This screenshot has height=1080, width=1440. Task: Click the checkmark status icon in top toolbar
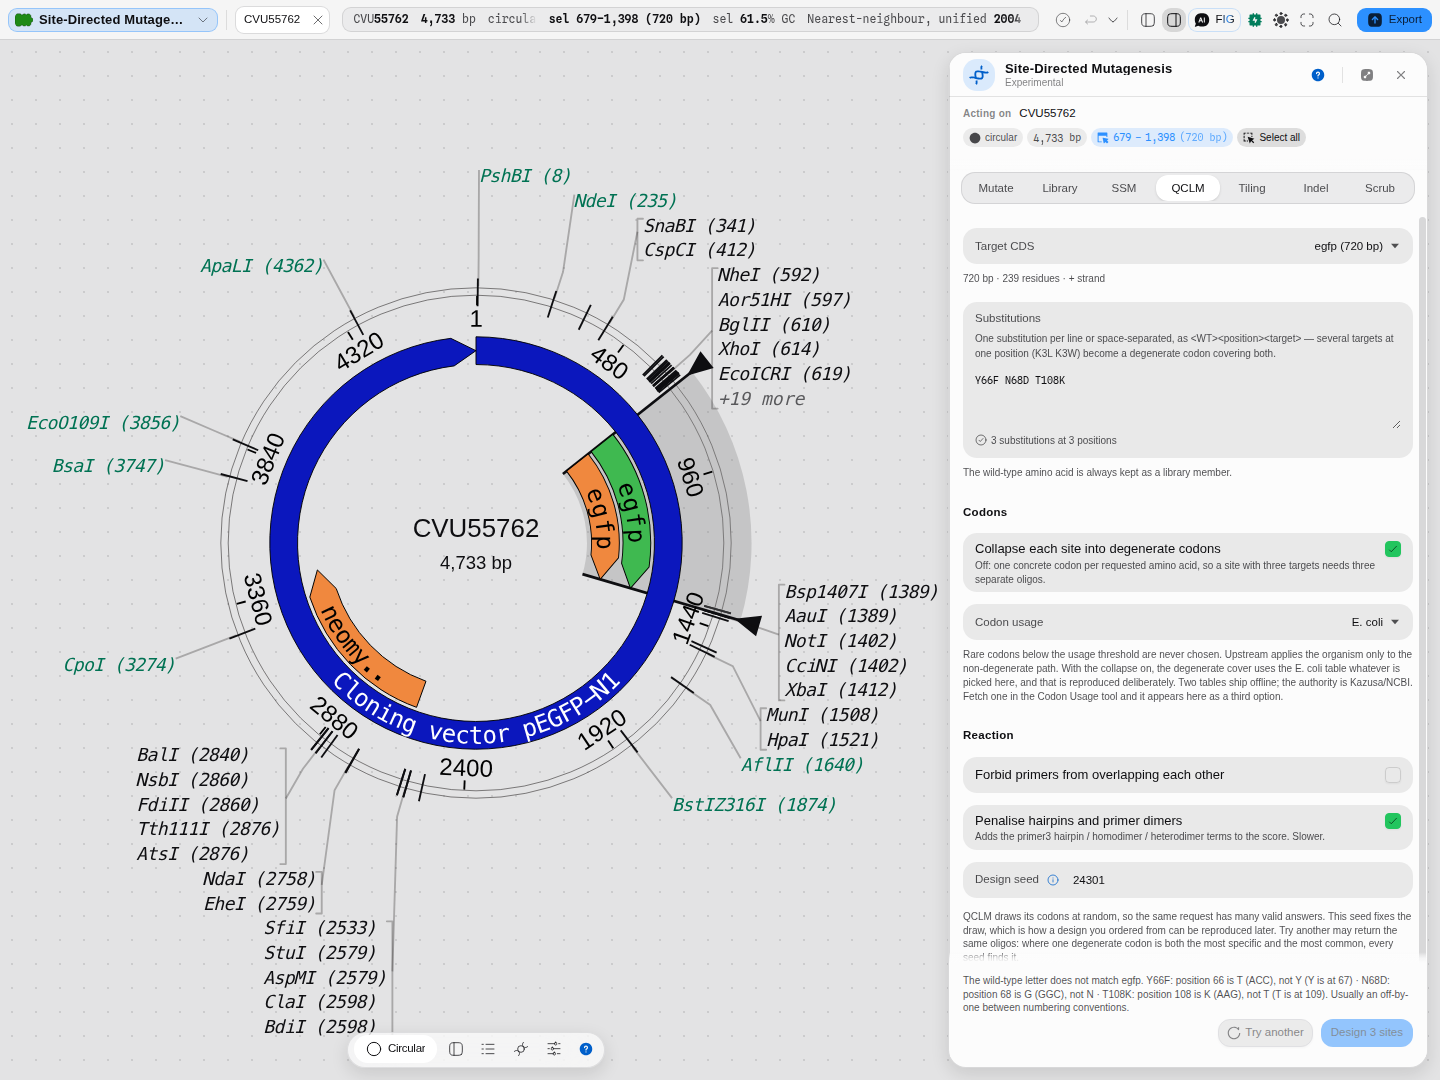tap(1063, 20)
